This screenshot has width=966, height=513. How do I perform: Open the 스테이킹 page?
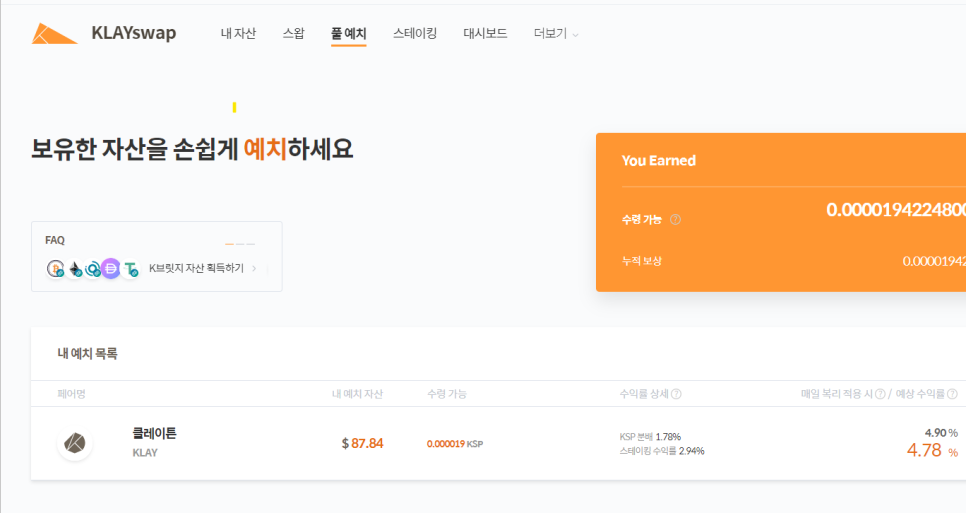click(x=415, y=33)
